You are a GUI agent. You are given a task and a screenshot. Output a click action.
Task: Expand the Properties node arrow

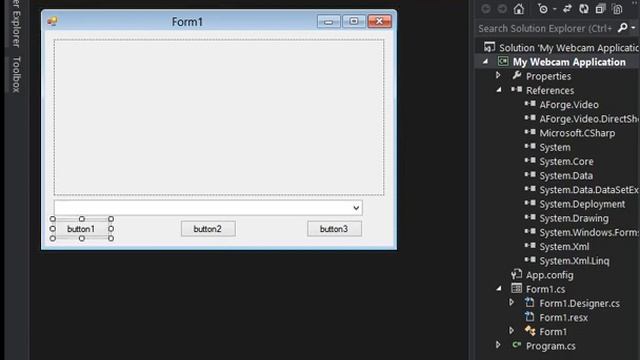coord(498,75)
